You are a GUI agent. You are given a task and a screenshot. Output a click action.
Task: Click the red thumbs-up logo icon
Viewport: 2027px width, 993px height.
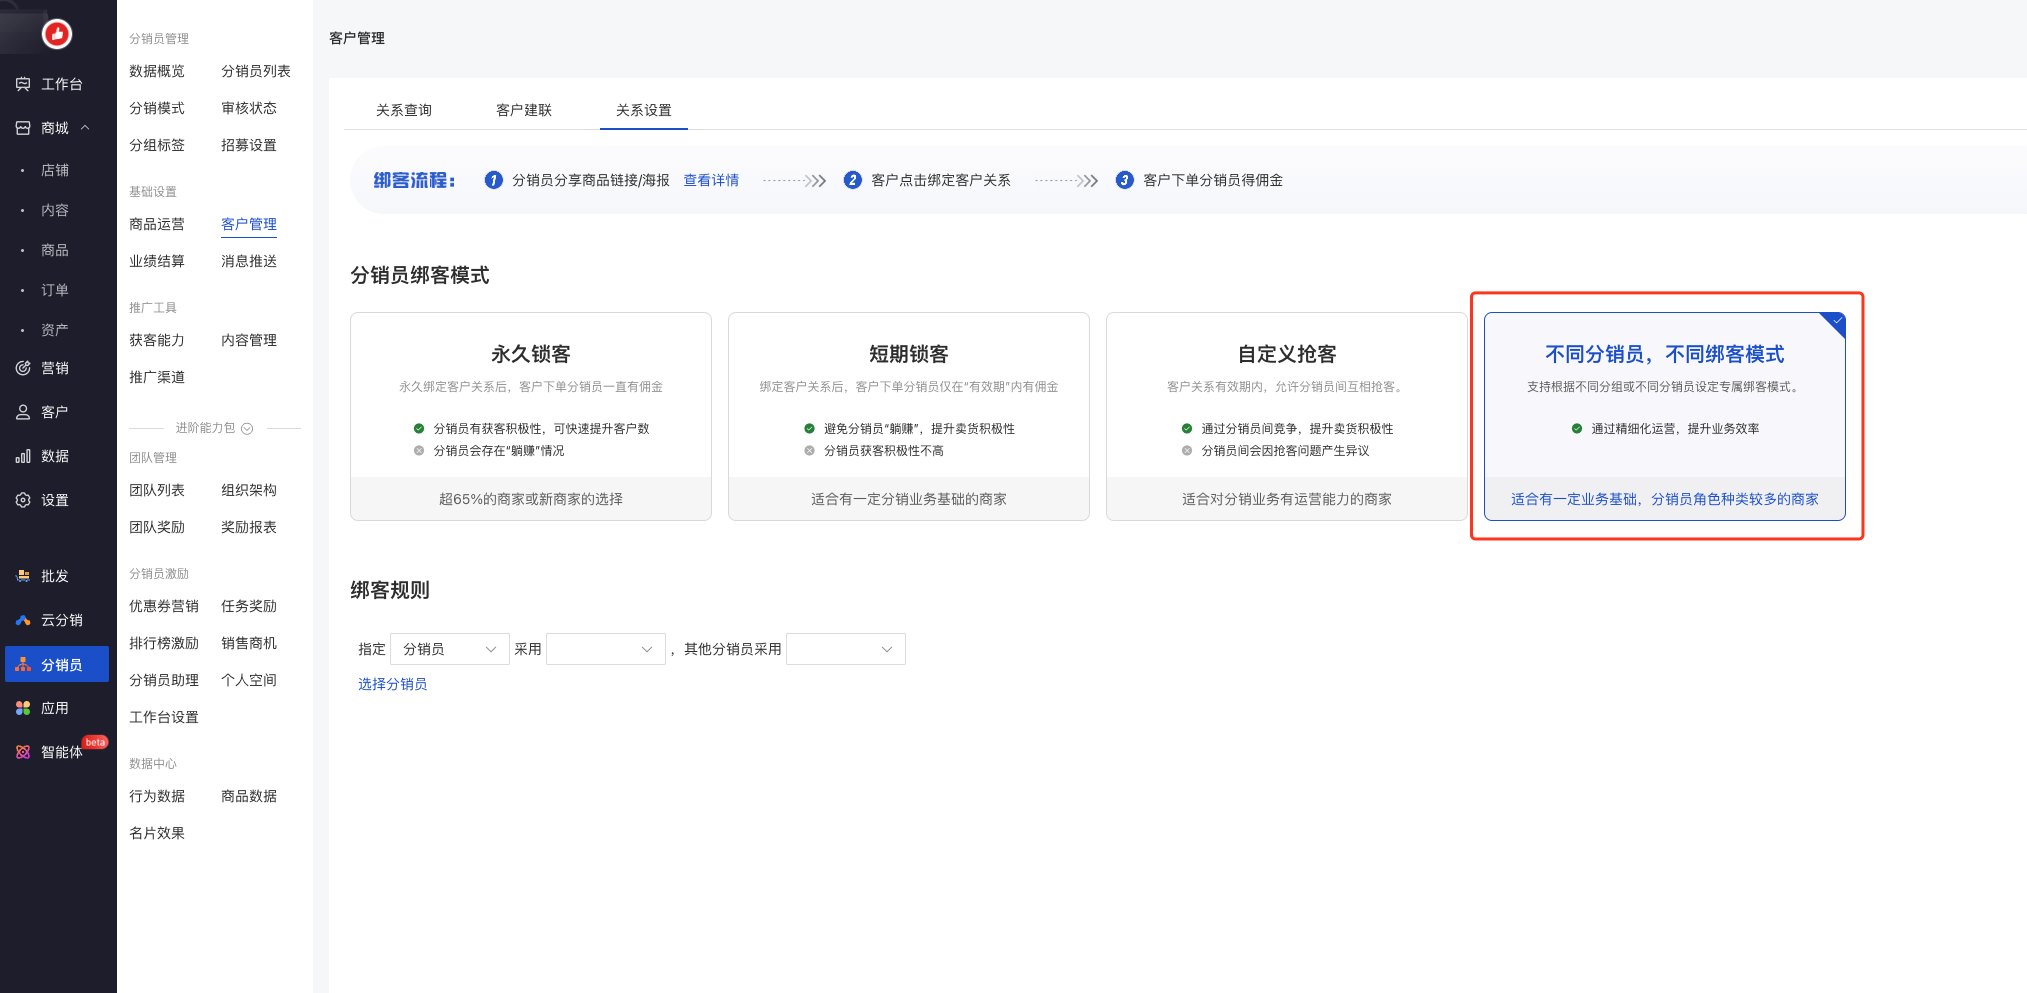(57, 34)
